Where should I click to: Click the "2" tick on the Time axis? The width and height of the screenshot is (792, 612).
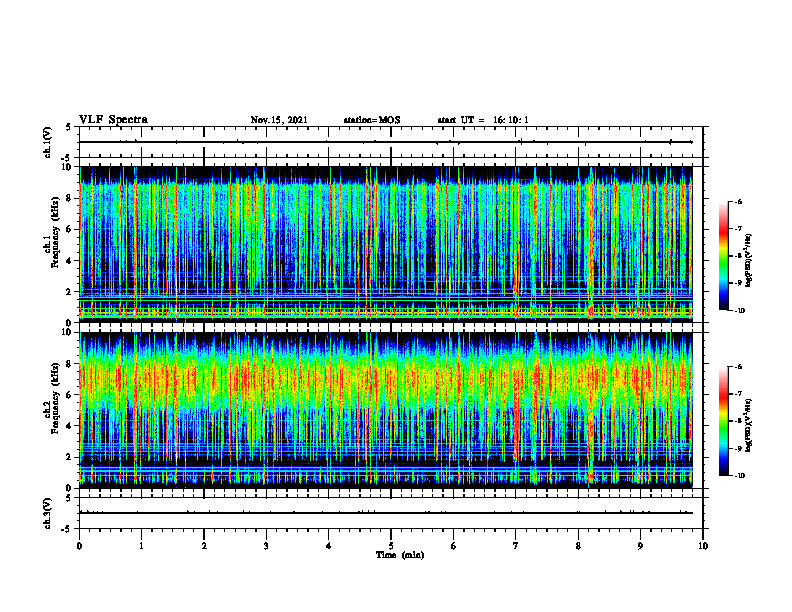[204, 546]
